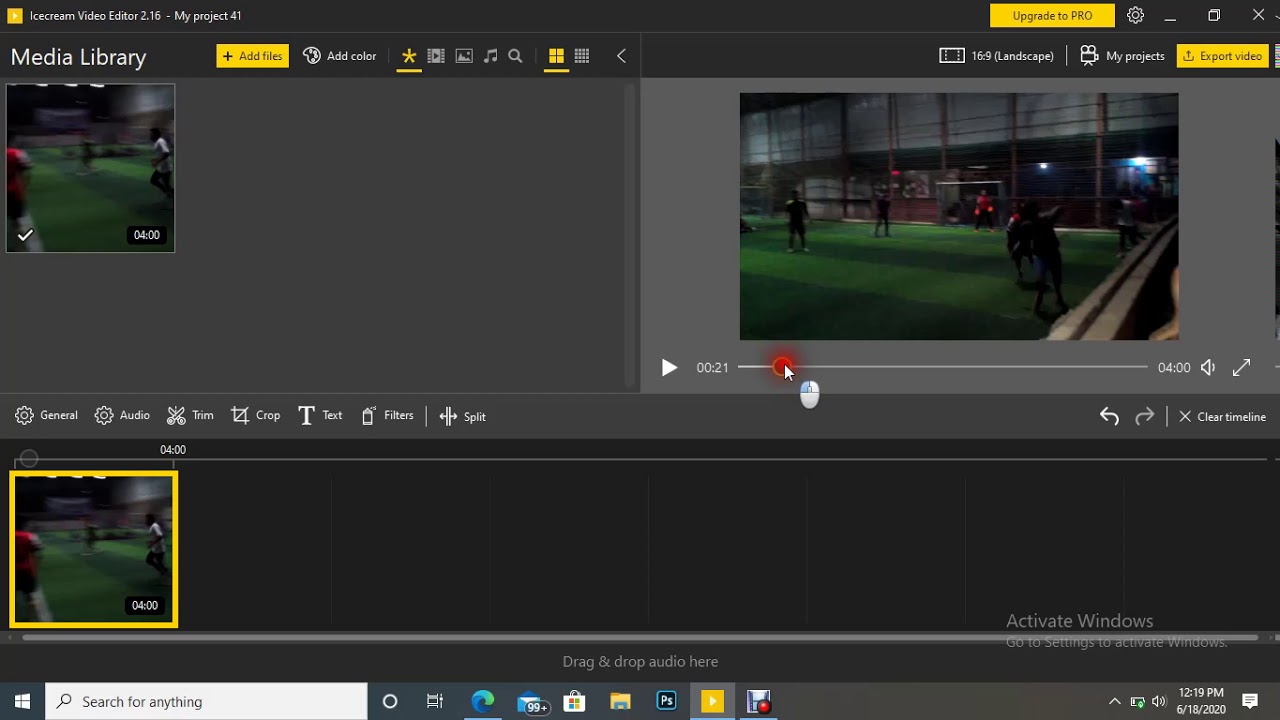Filter library by audio files
The width and height of the screenshot is (1280, 720).
[490, 57]
